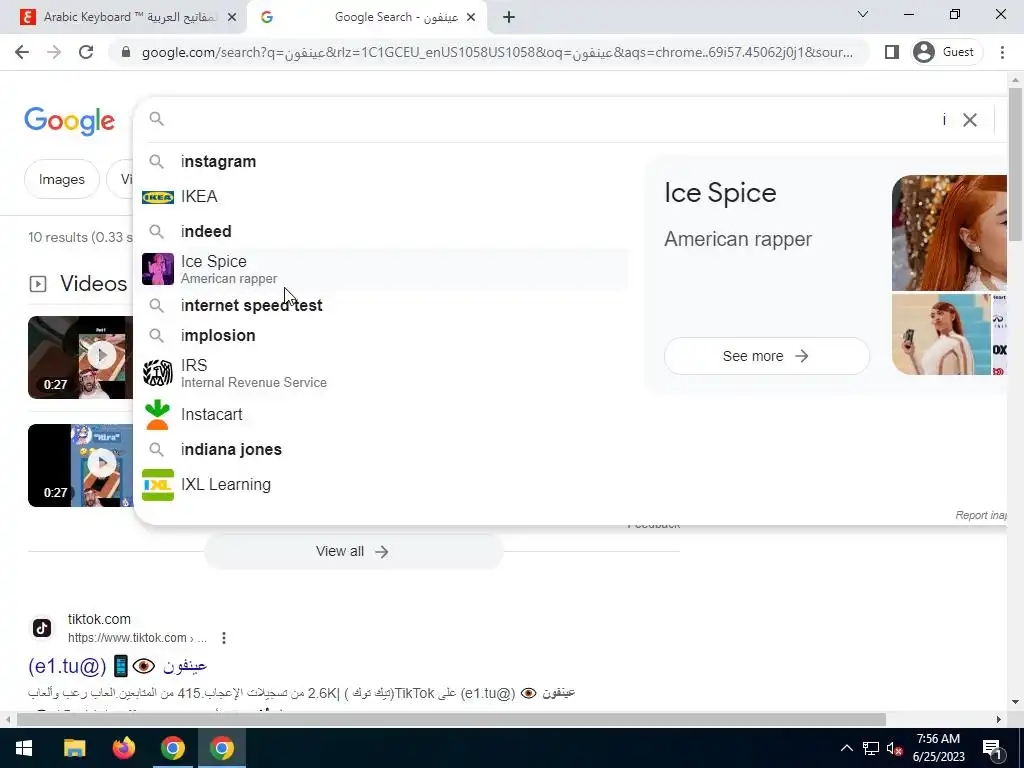This screenshot has height=768, width=1024.
Task: Click the Instacart carrot icon
Action: coord(158,415)
